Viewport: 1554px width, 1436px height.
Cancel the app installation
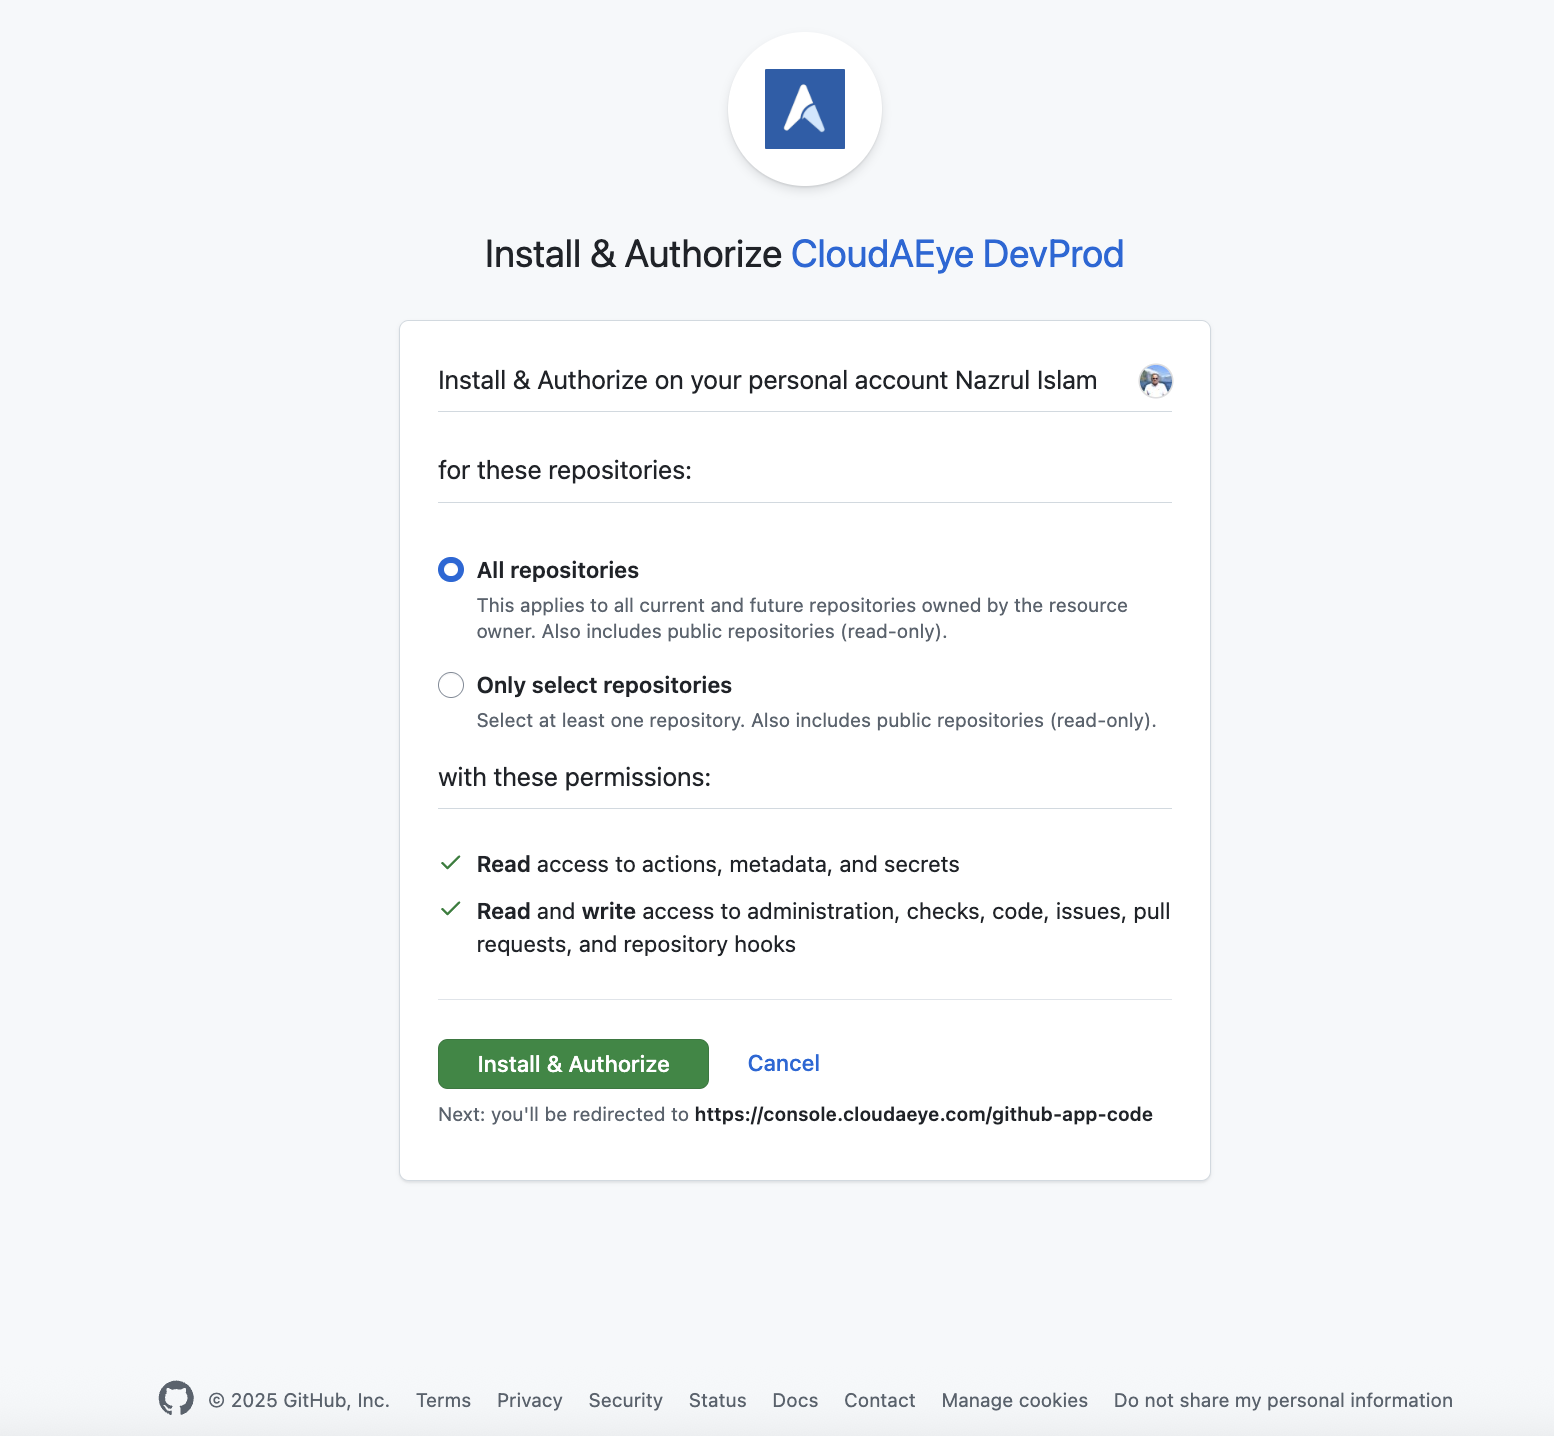coord(783,1063)
